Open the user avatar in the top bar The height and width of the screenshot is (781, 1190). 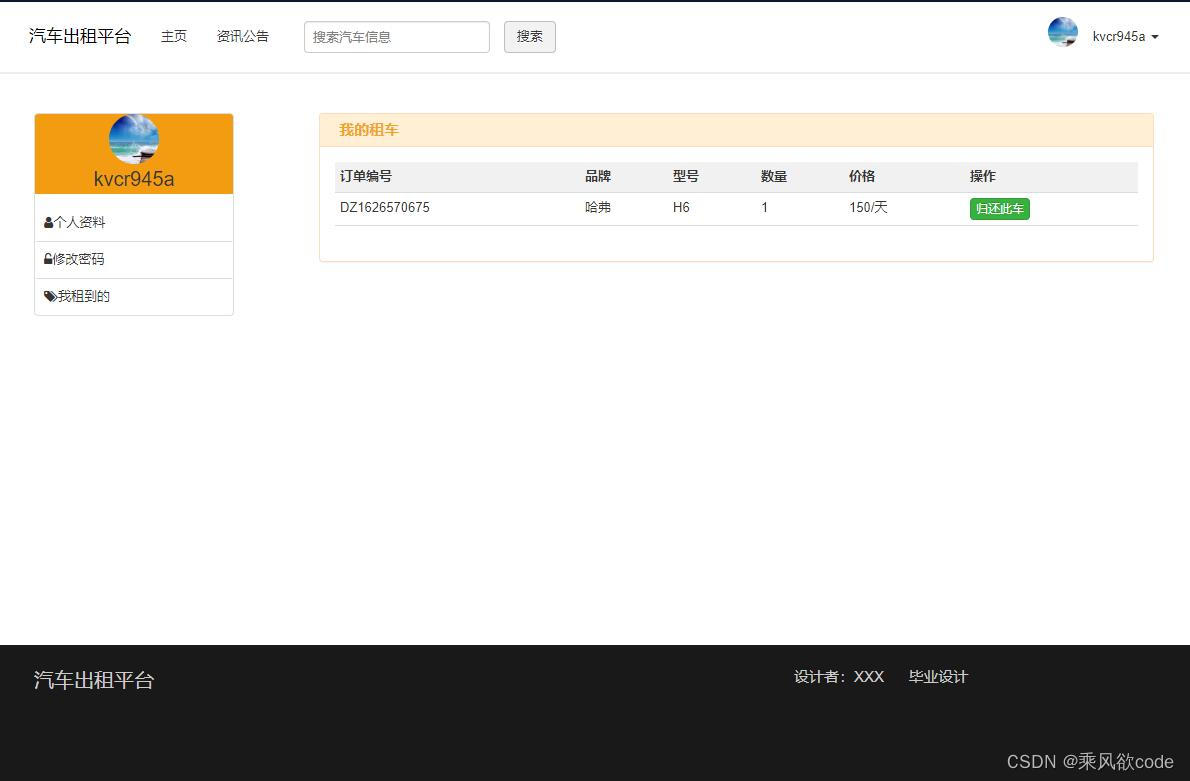pos(1062,32)
